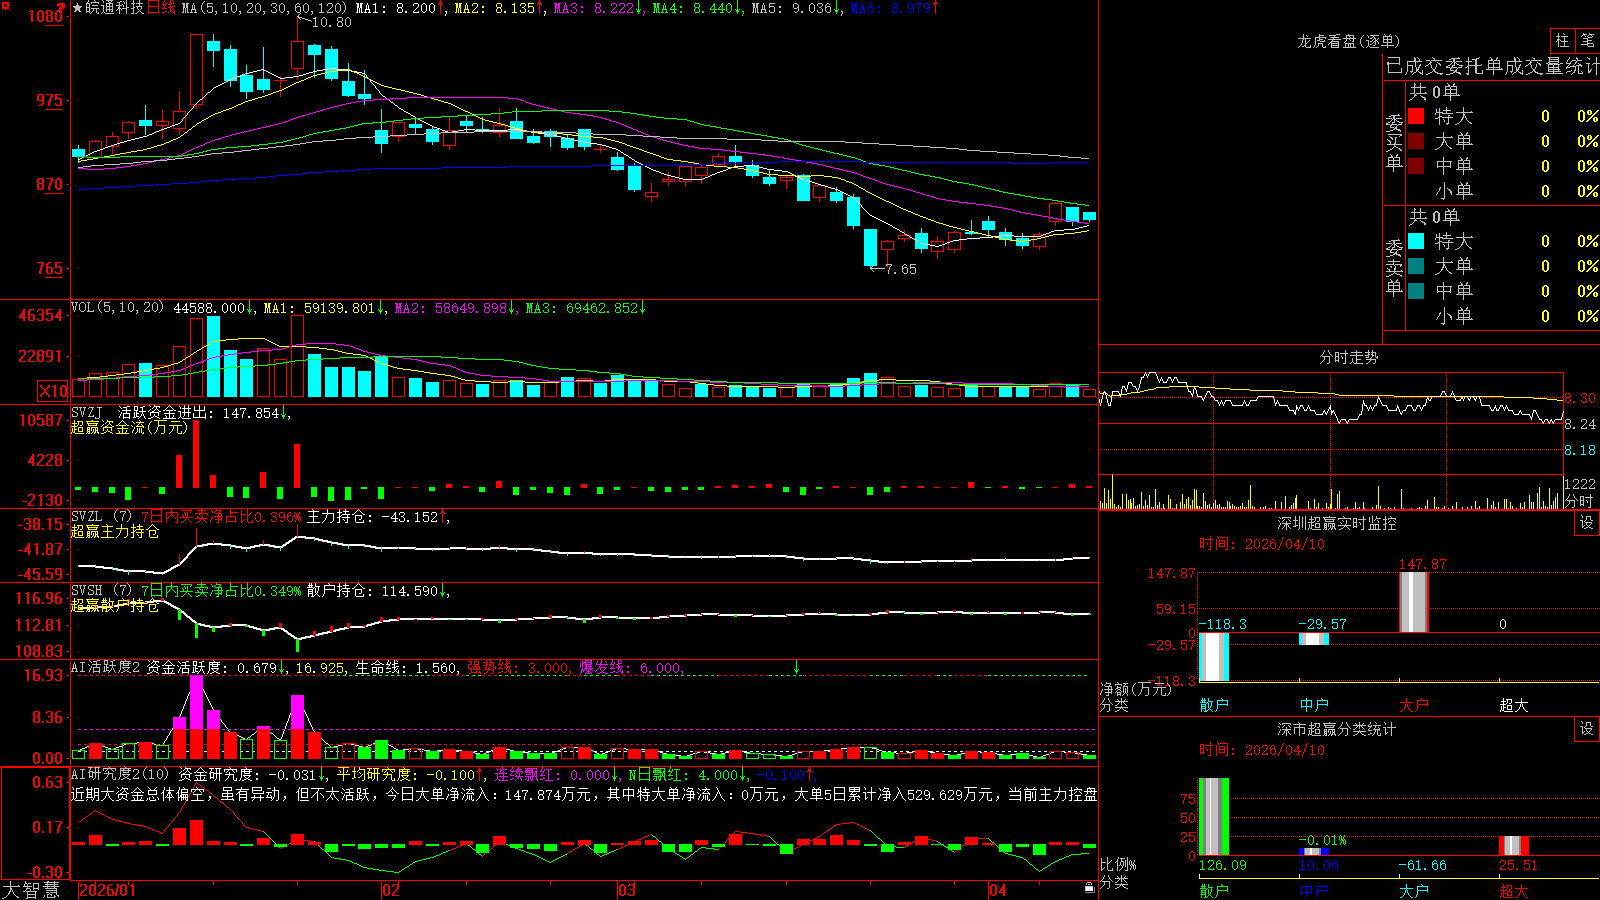Click the star icon beside 皖通科技
This screenshot has height=900, width=1600.
click(x=78, y=8)
